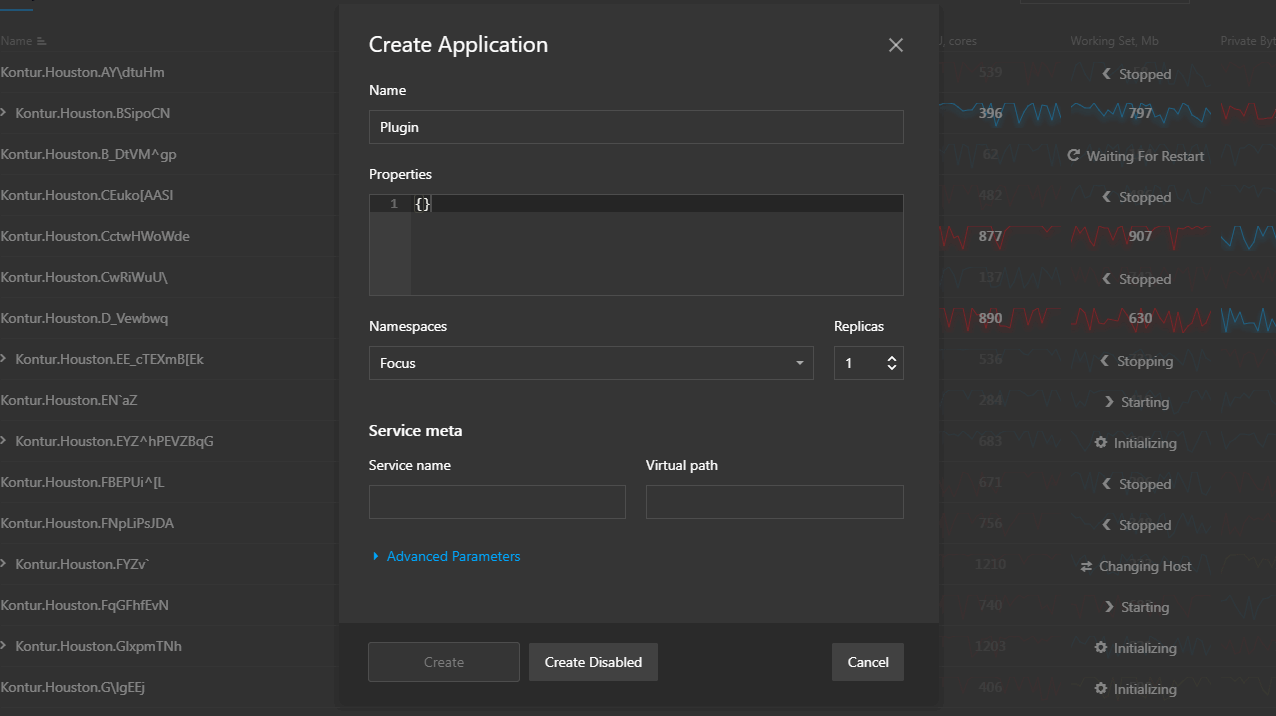
Task: Click the Name field containing "Plugin"
Action: click(x=636, y=127)
